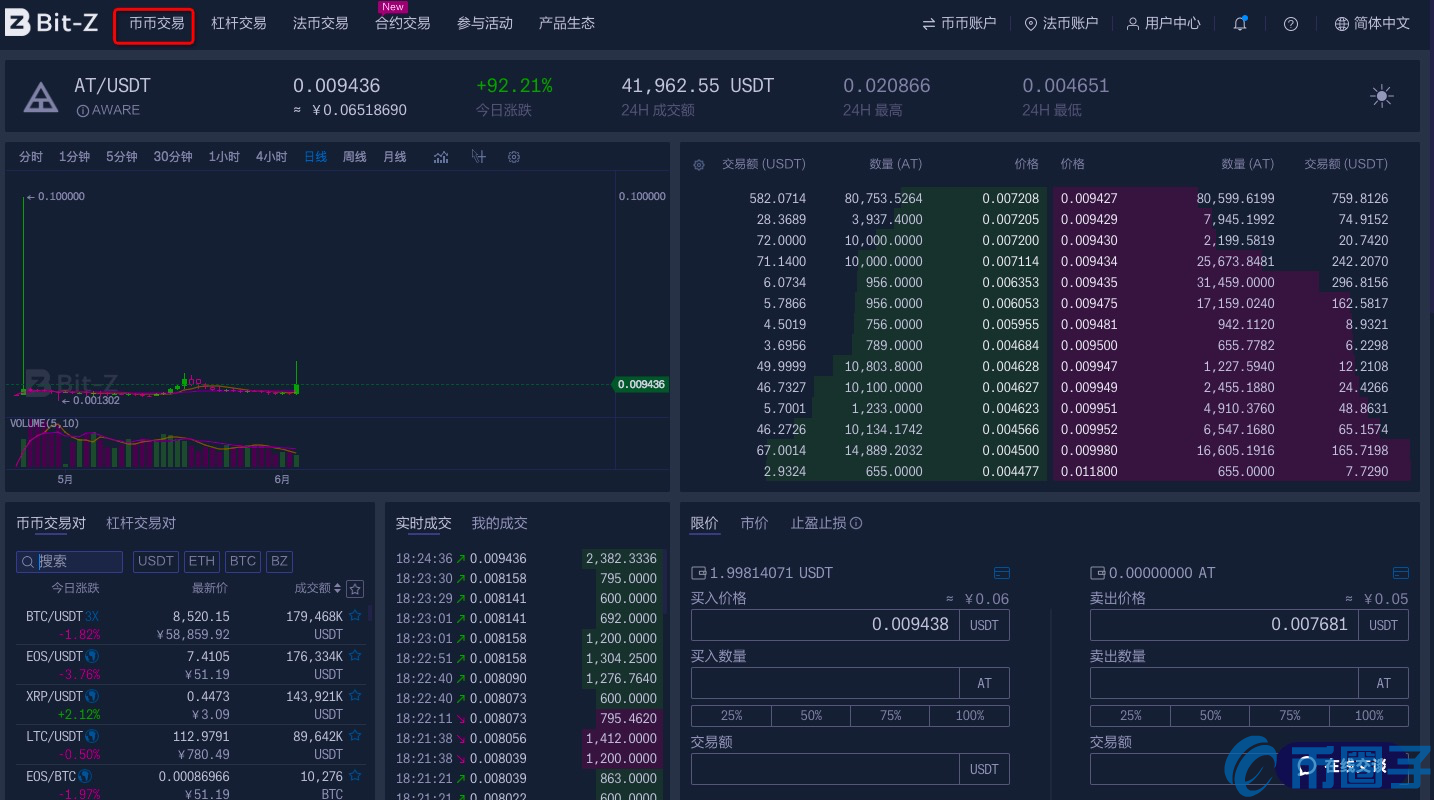This screenshot has width=1434, height=800.
Task: Click info icon next to 止盈止损
Action: 856,523
